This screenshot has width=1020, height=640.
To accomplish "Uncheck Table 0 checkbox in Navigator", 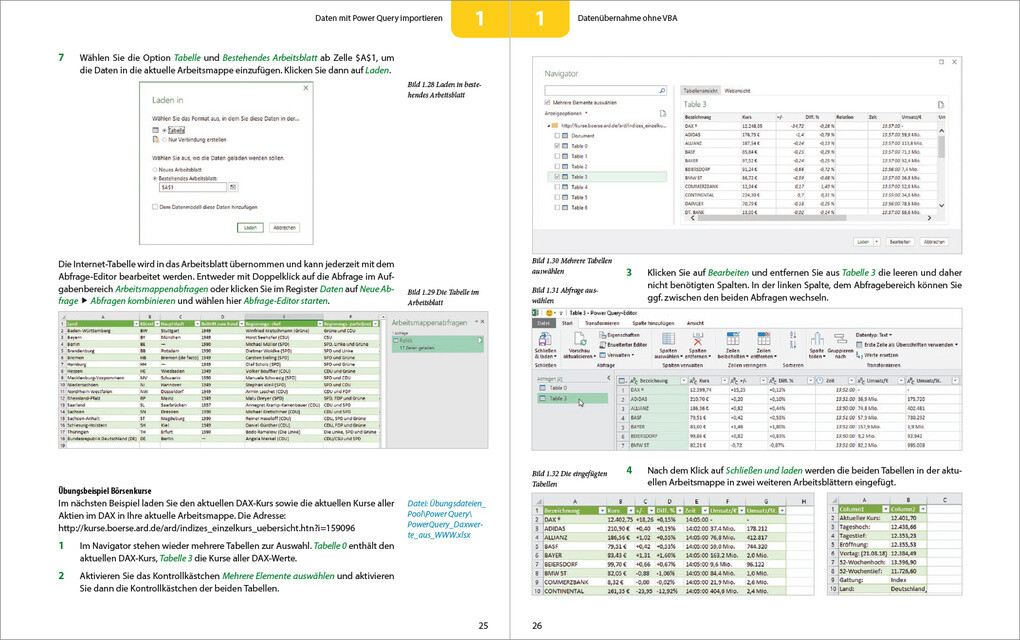I will click(557, 146).
